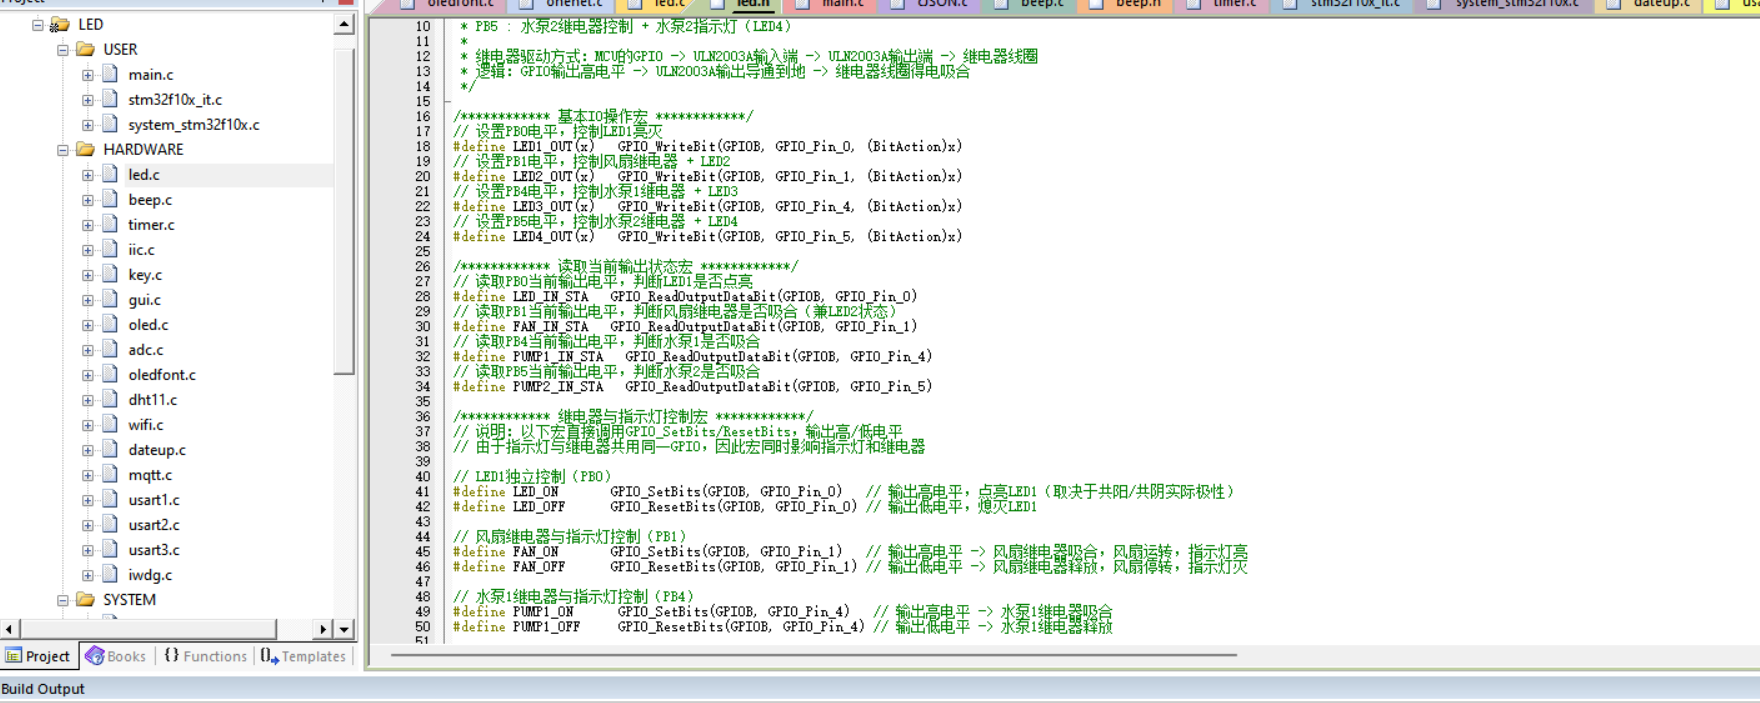Expand the dht11.c node to show includes
This screenshot has width=1760, height=703.
pos(88,400)
